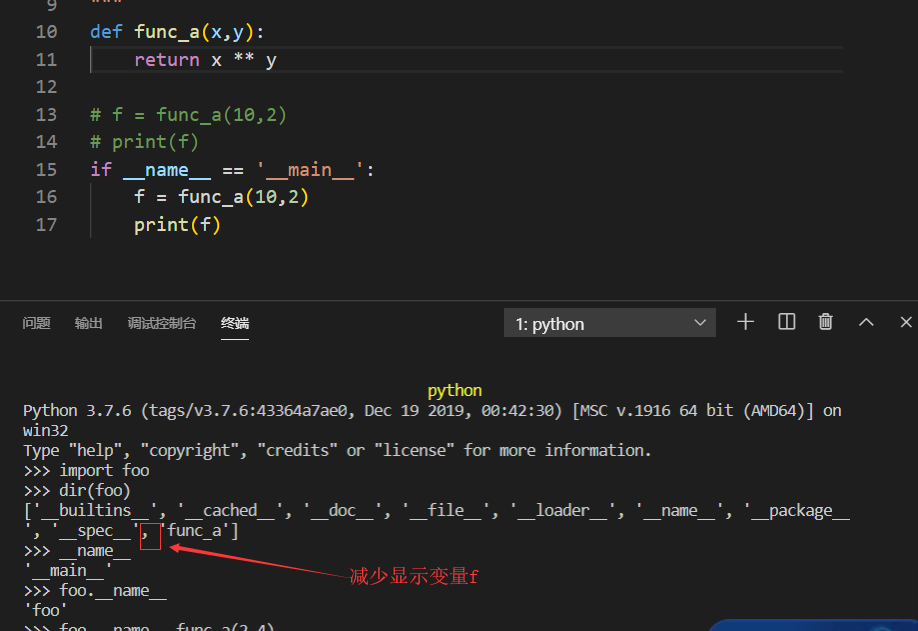Open the 调试控制台 debug console tab

[162, 323]
